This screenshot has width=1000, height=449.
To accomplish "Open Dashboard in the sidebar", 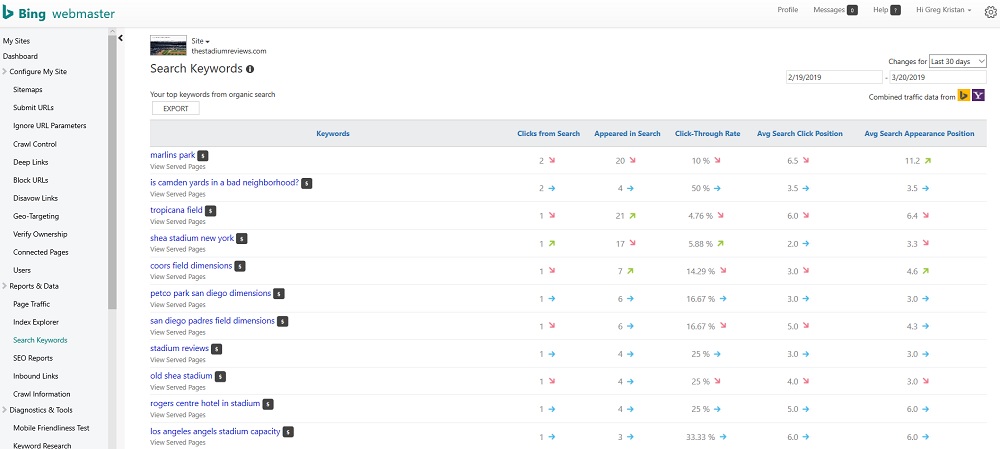I will point(20,56).
